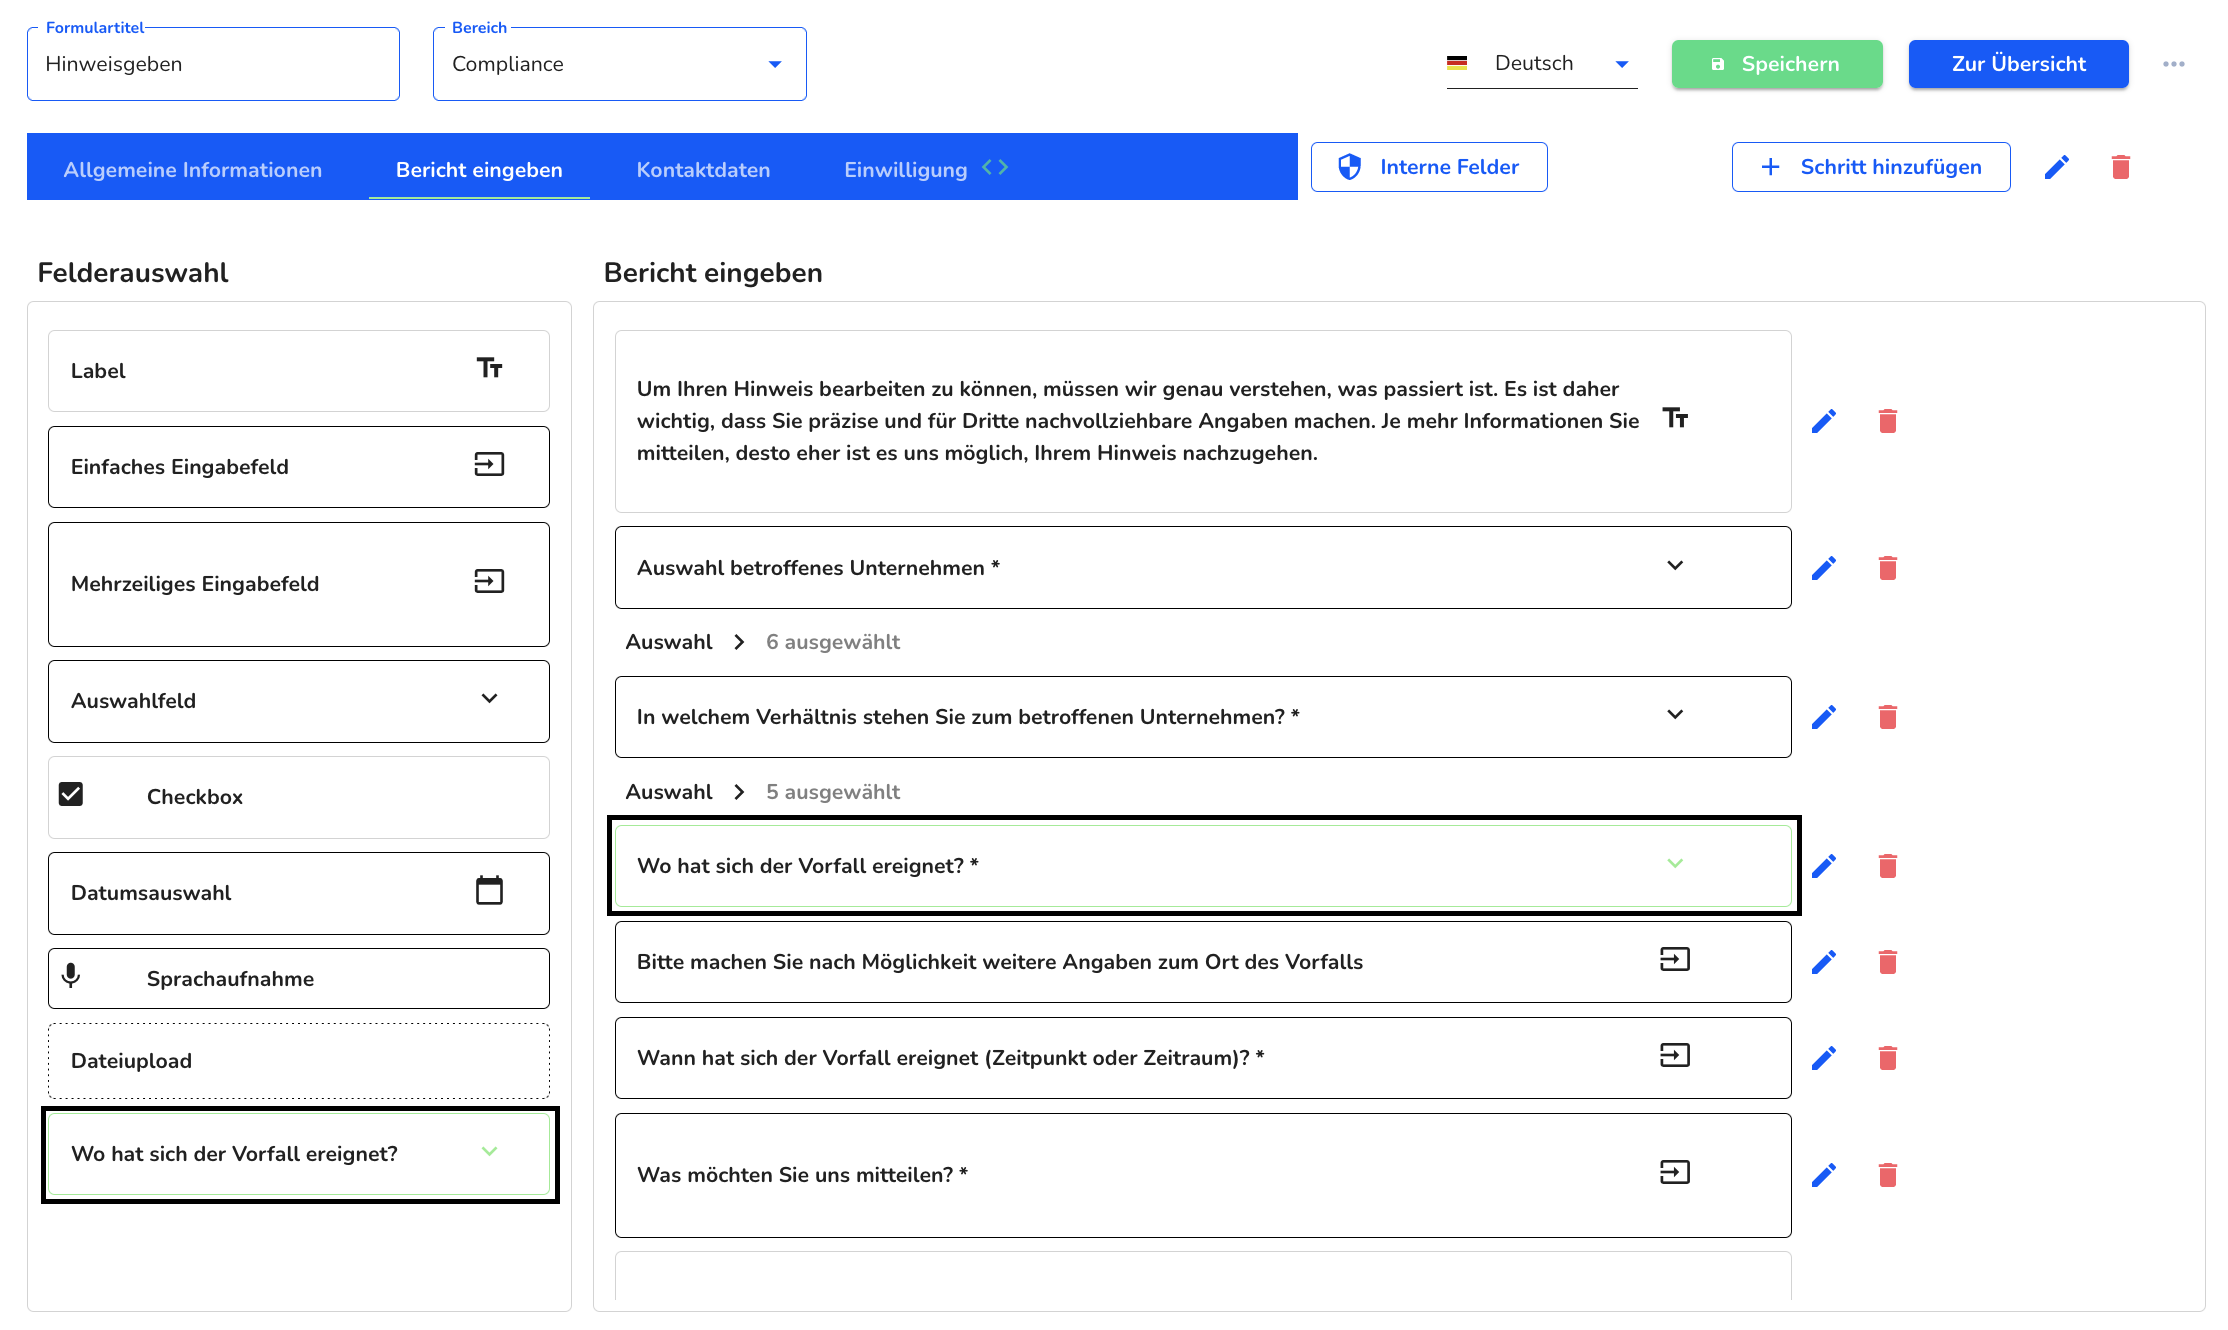Click the pencil icon to edit current step
The image size is (2228, 1330).
point(2057,167)
